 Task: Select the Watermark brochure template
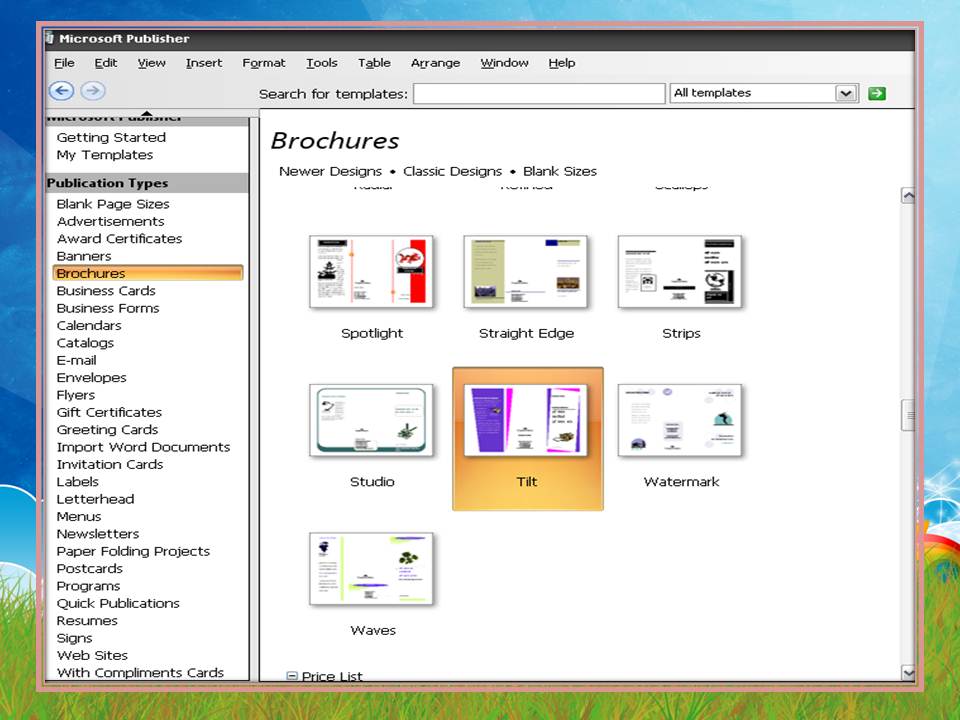[x=680, y=421]
